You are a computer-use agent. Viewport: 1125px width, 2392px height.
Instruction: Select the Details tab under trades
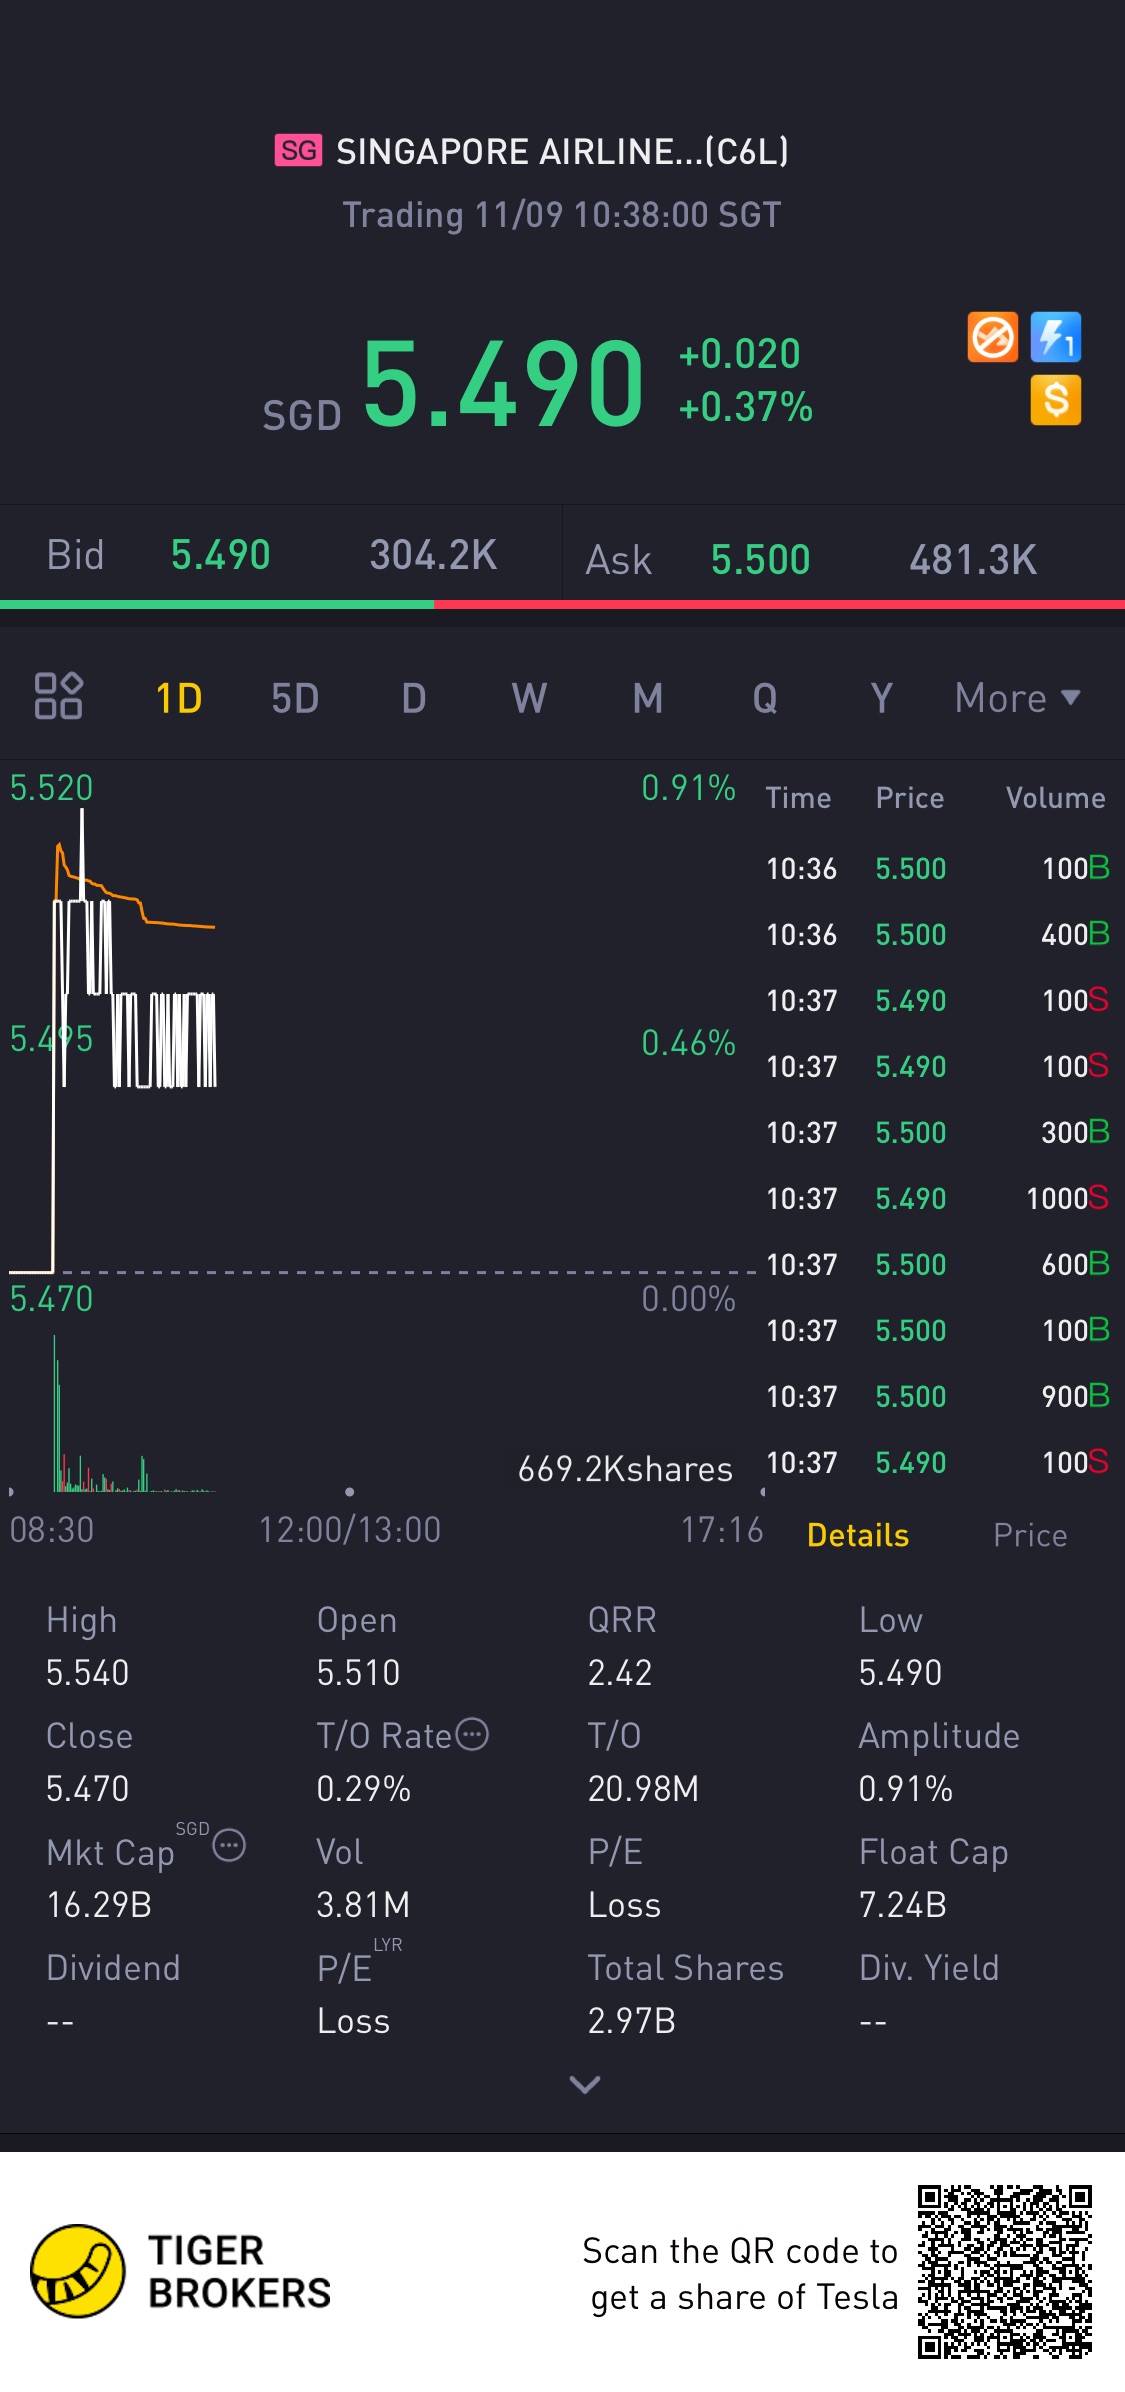tap(858, 1535)
